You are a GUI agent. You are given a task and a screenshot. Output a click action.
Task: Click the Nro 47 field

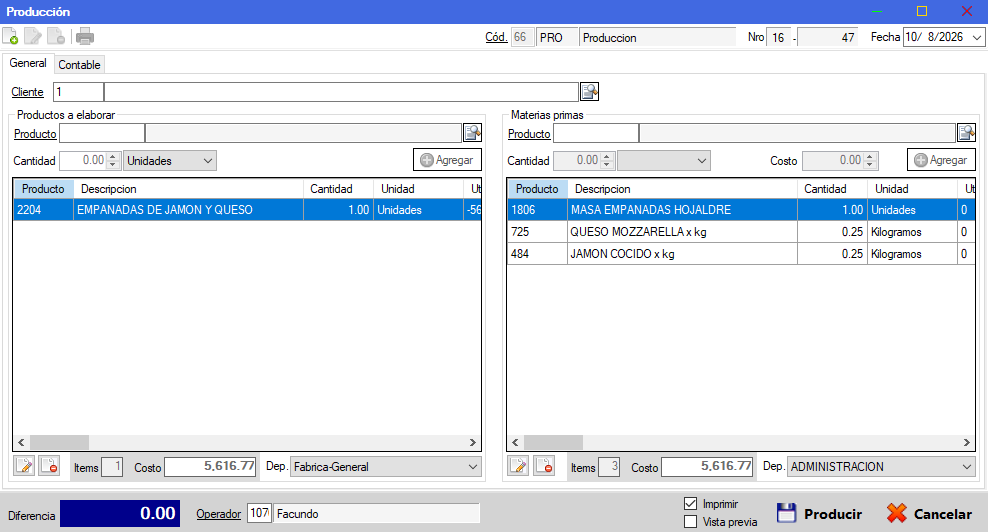pos(828,37)
